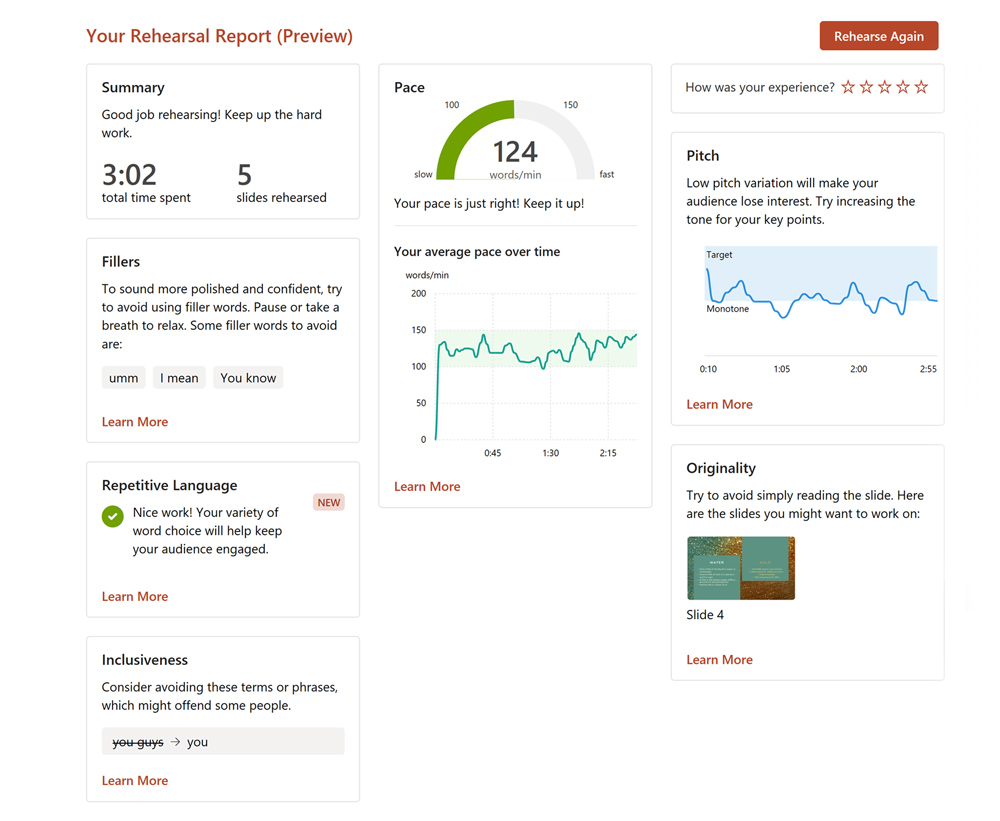Screen dimensions: 1000x821
Task: Click the Rehearse Again button
Action: coord(878,36)
